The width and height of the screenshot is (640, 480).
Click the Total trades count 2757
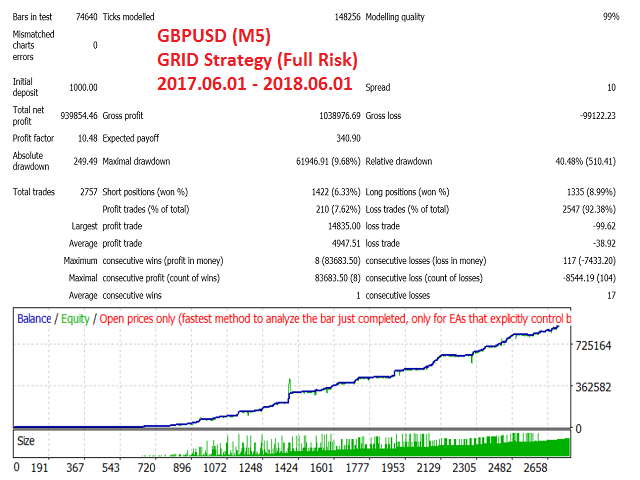85,191
